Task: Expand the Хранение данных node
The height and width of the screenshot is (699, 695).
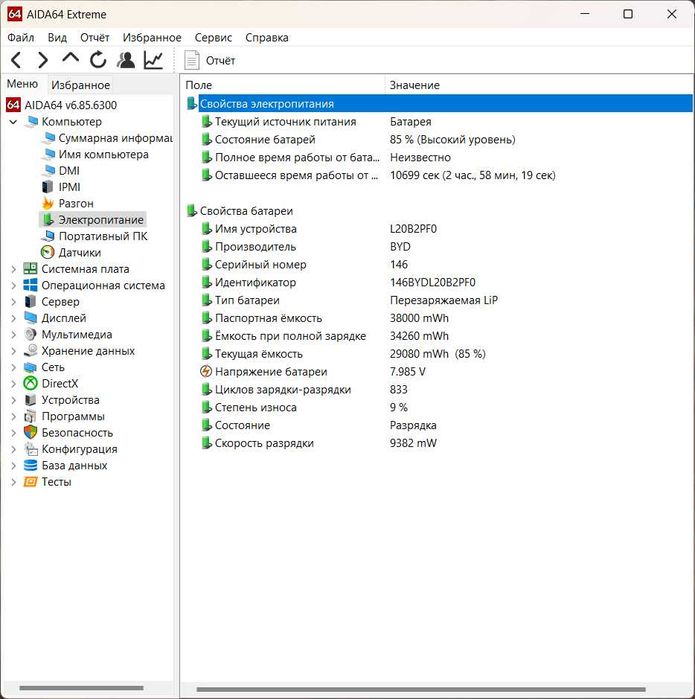Action: pos(13,351)
